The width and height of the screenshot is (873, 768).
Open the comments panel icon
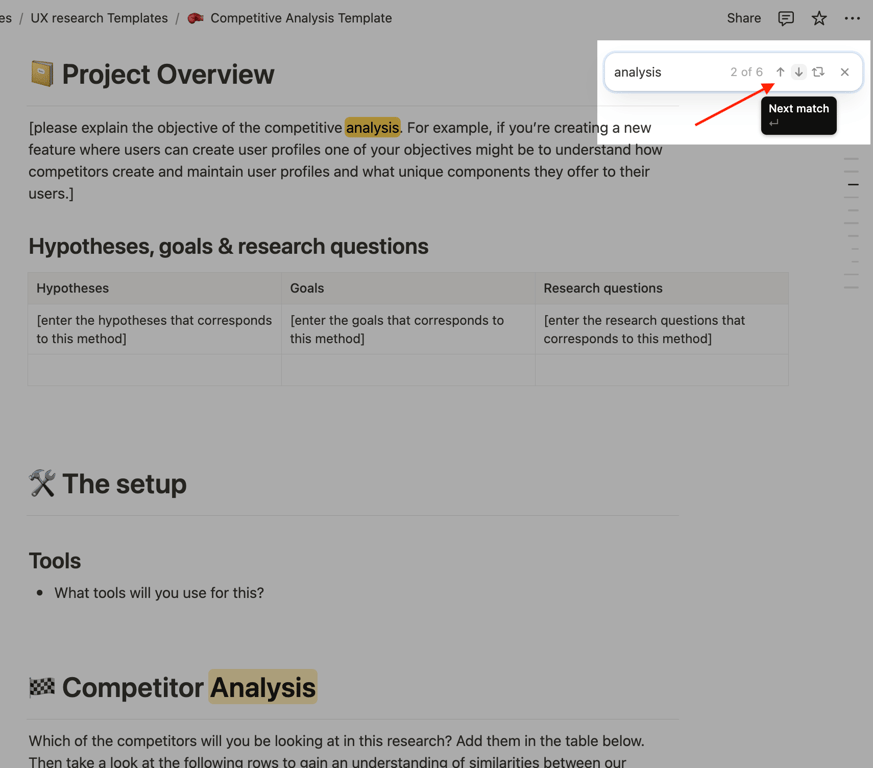[786, 18]
